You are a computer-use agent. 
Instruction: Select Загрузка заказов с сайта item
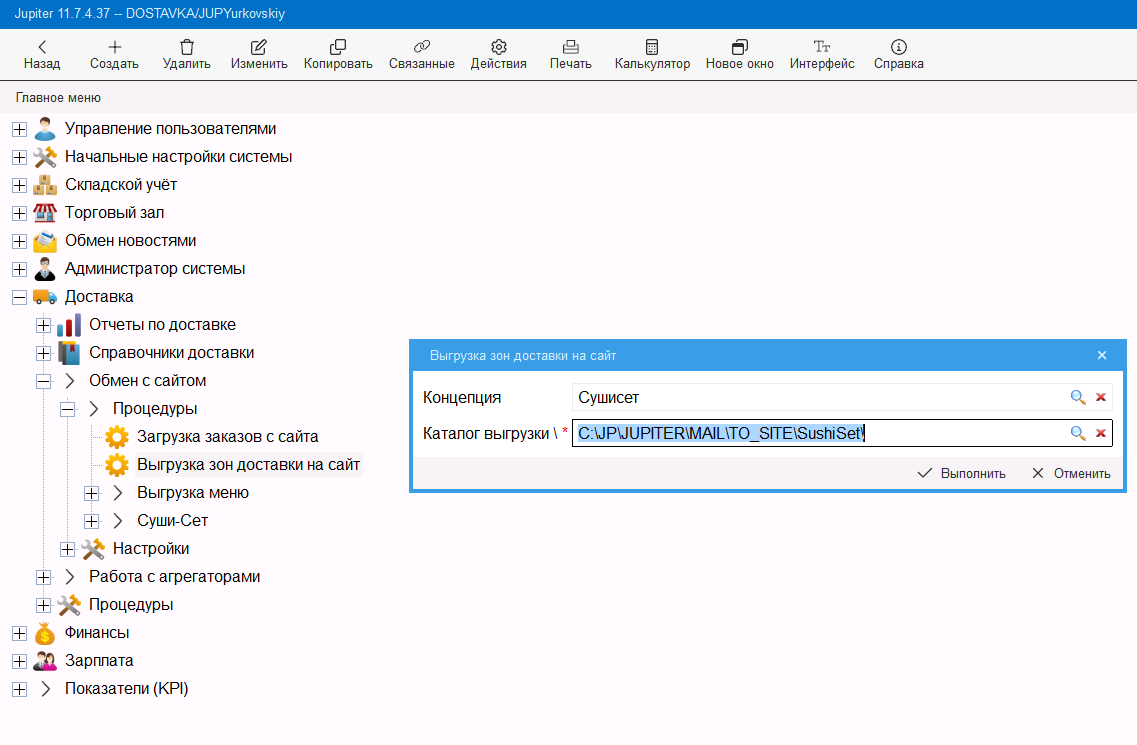coord(227,437)
